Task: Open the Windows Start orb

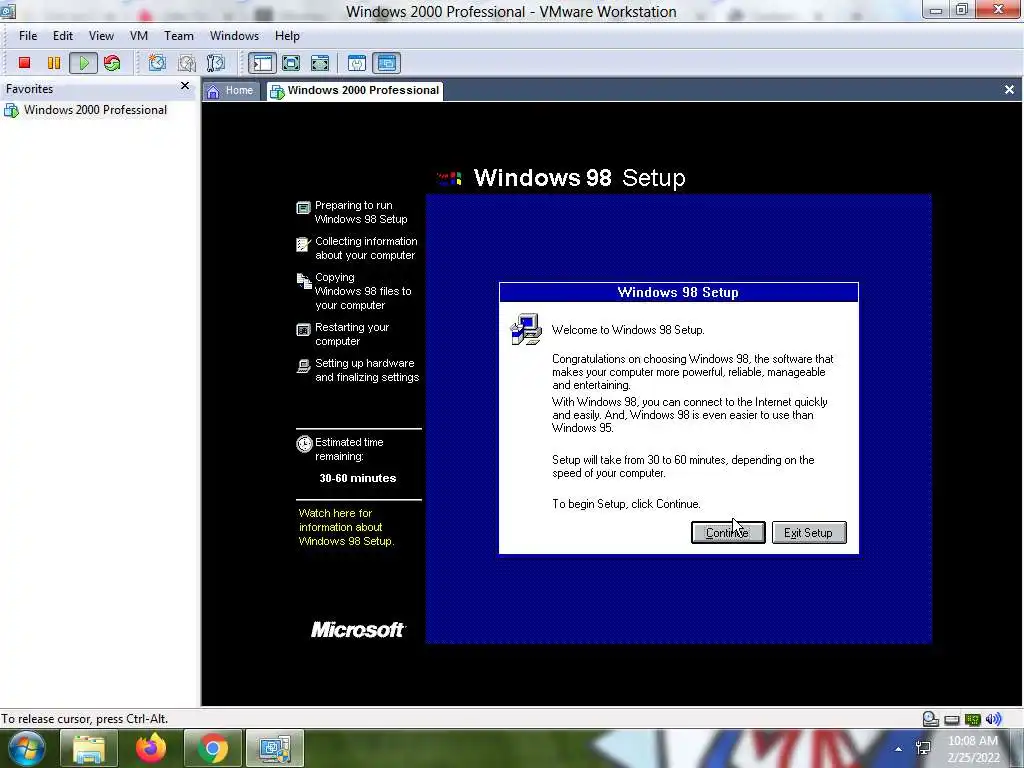Action: point(25,748)
